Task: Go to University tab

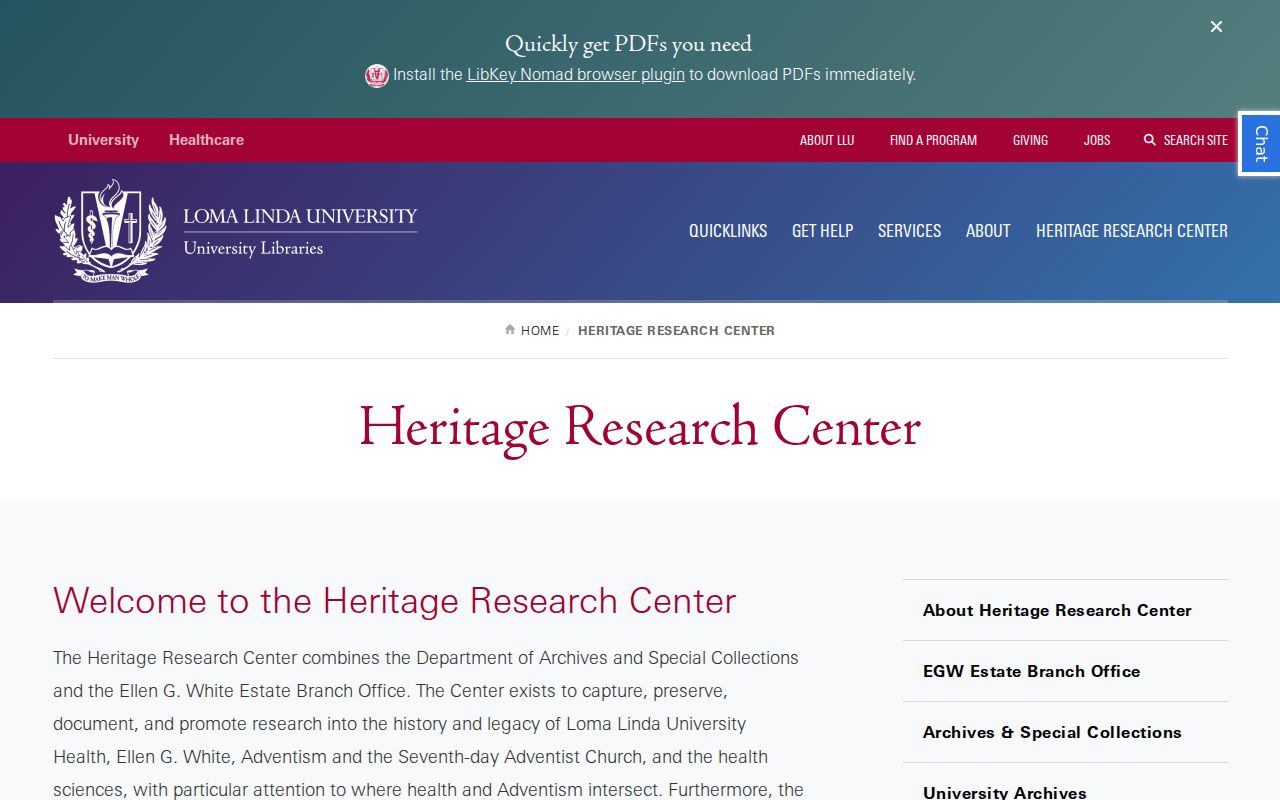Action: coord(103,140)
